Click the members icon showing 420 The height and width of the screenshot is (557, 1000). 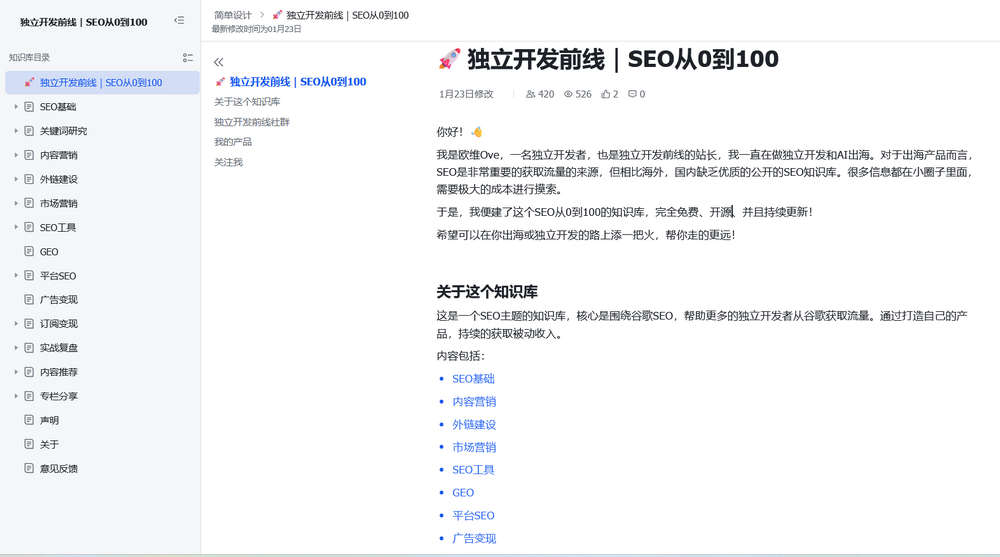click(530, 94)
